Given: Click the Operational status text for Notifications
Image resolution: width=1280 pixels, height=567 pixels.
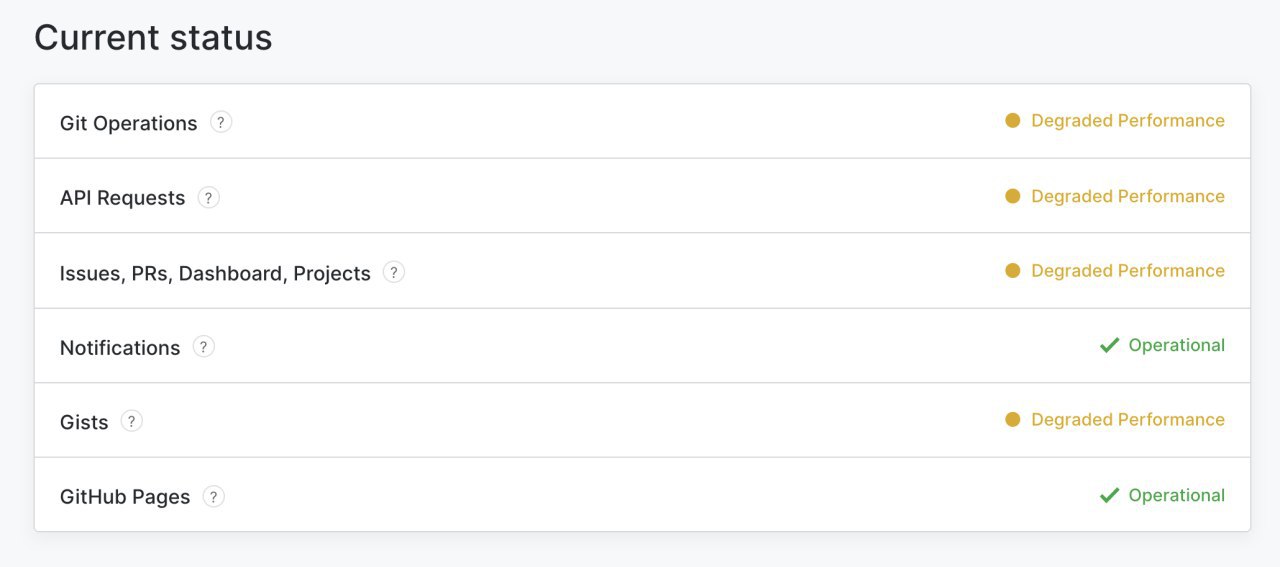Looking at the screenshot, I should pos(1177,345).
